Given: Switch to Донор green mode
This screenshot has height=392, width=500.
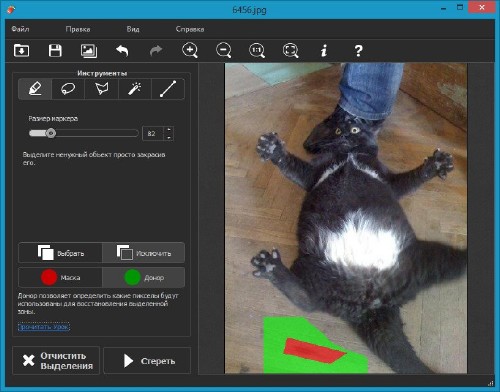Looking at the screenshot, I should tap(143, 277).
